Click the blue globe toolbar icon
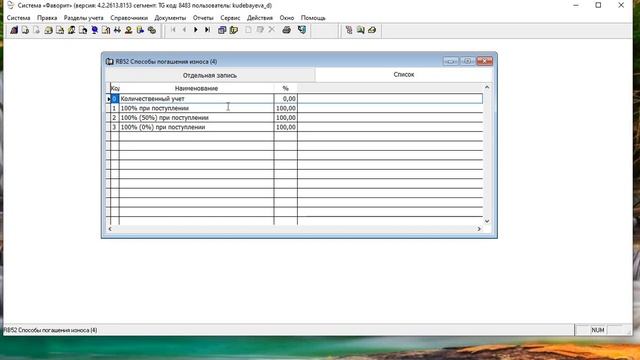Image resolution: width=640 pixels, height=360 pixels. pyautogui.click(x=94, y=30)
